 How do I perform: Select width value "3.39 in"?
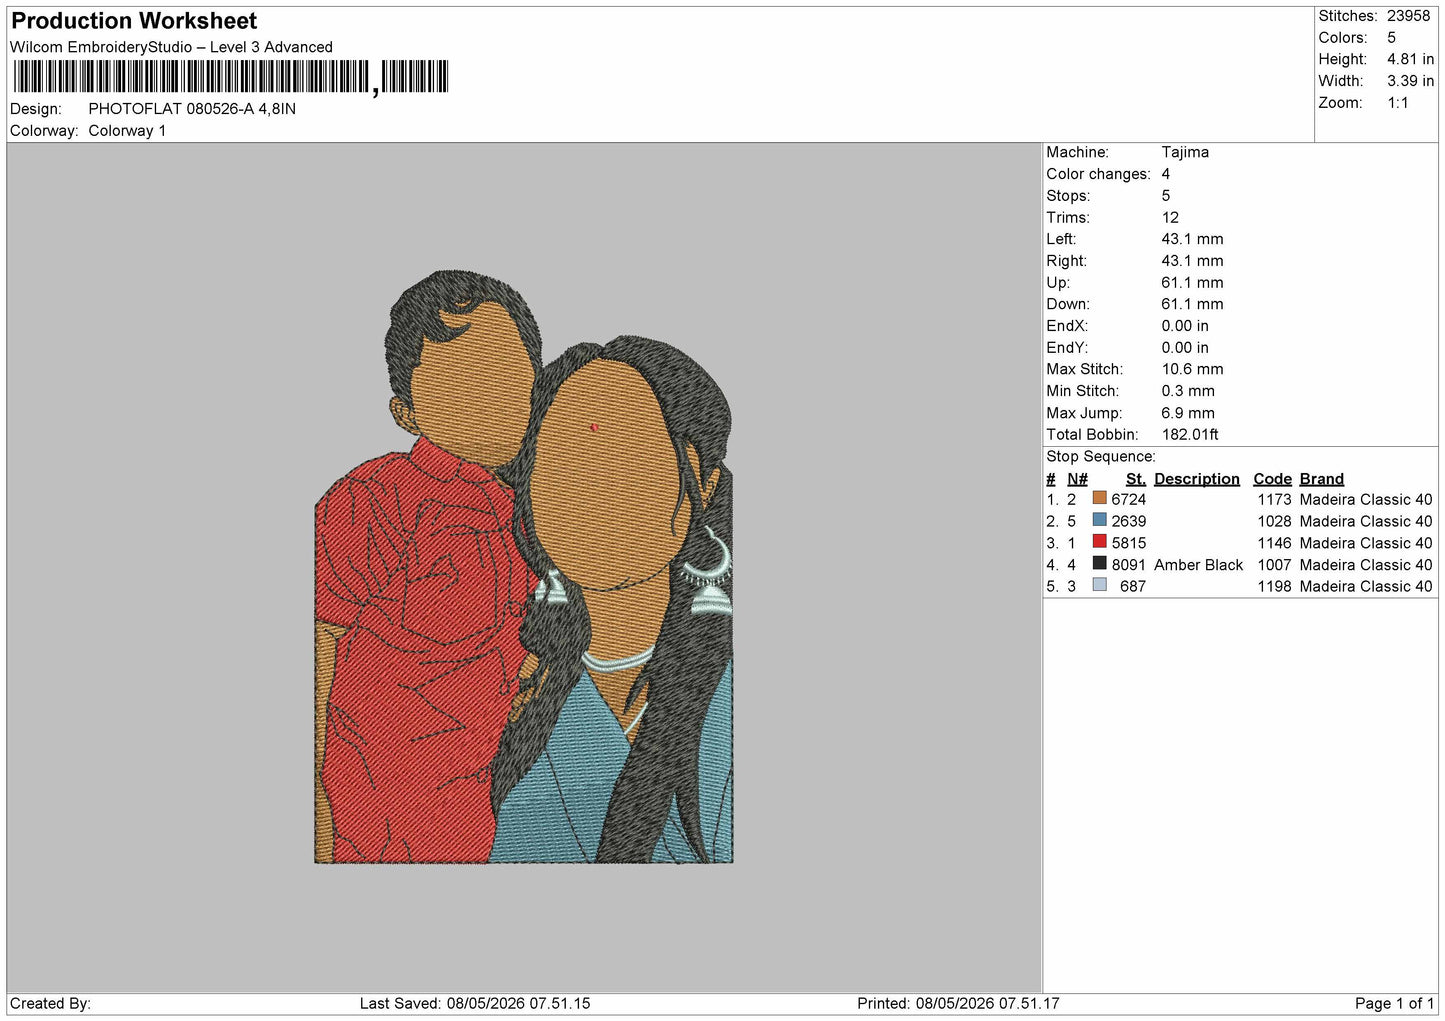point(1411,81)
